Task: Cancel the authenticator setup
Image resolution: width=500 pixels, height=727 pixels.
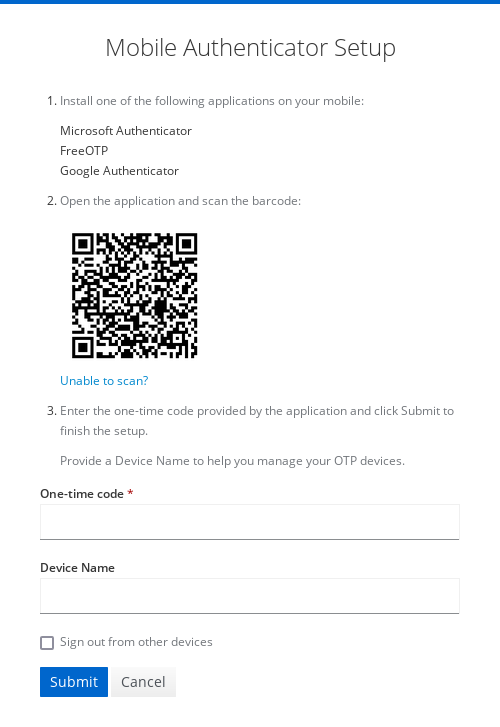Action: [x=143, y=682]
